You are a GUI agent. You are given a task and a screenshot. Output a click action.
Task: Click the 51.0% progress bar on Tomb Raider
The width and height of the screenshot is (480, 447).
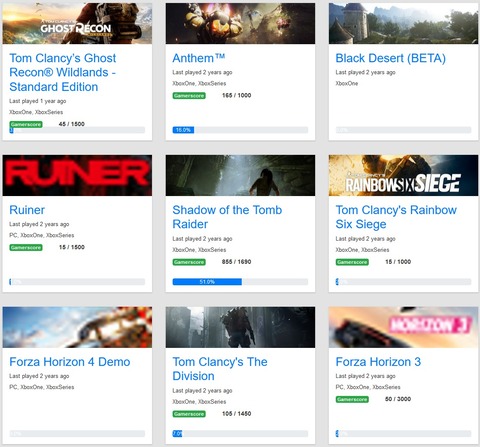pyautogui.click(x=240, y=282)
